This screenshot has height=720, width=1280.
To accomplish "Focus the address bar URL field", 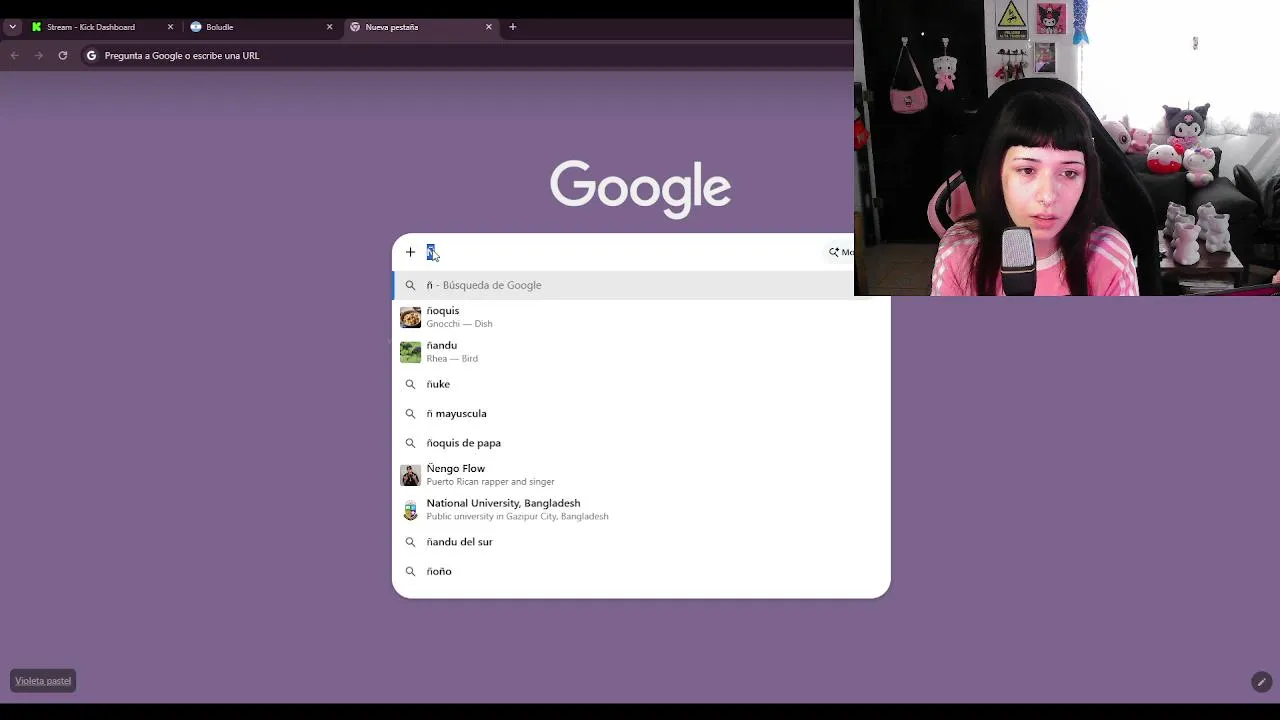I will [x=465, y=56].
